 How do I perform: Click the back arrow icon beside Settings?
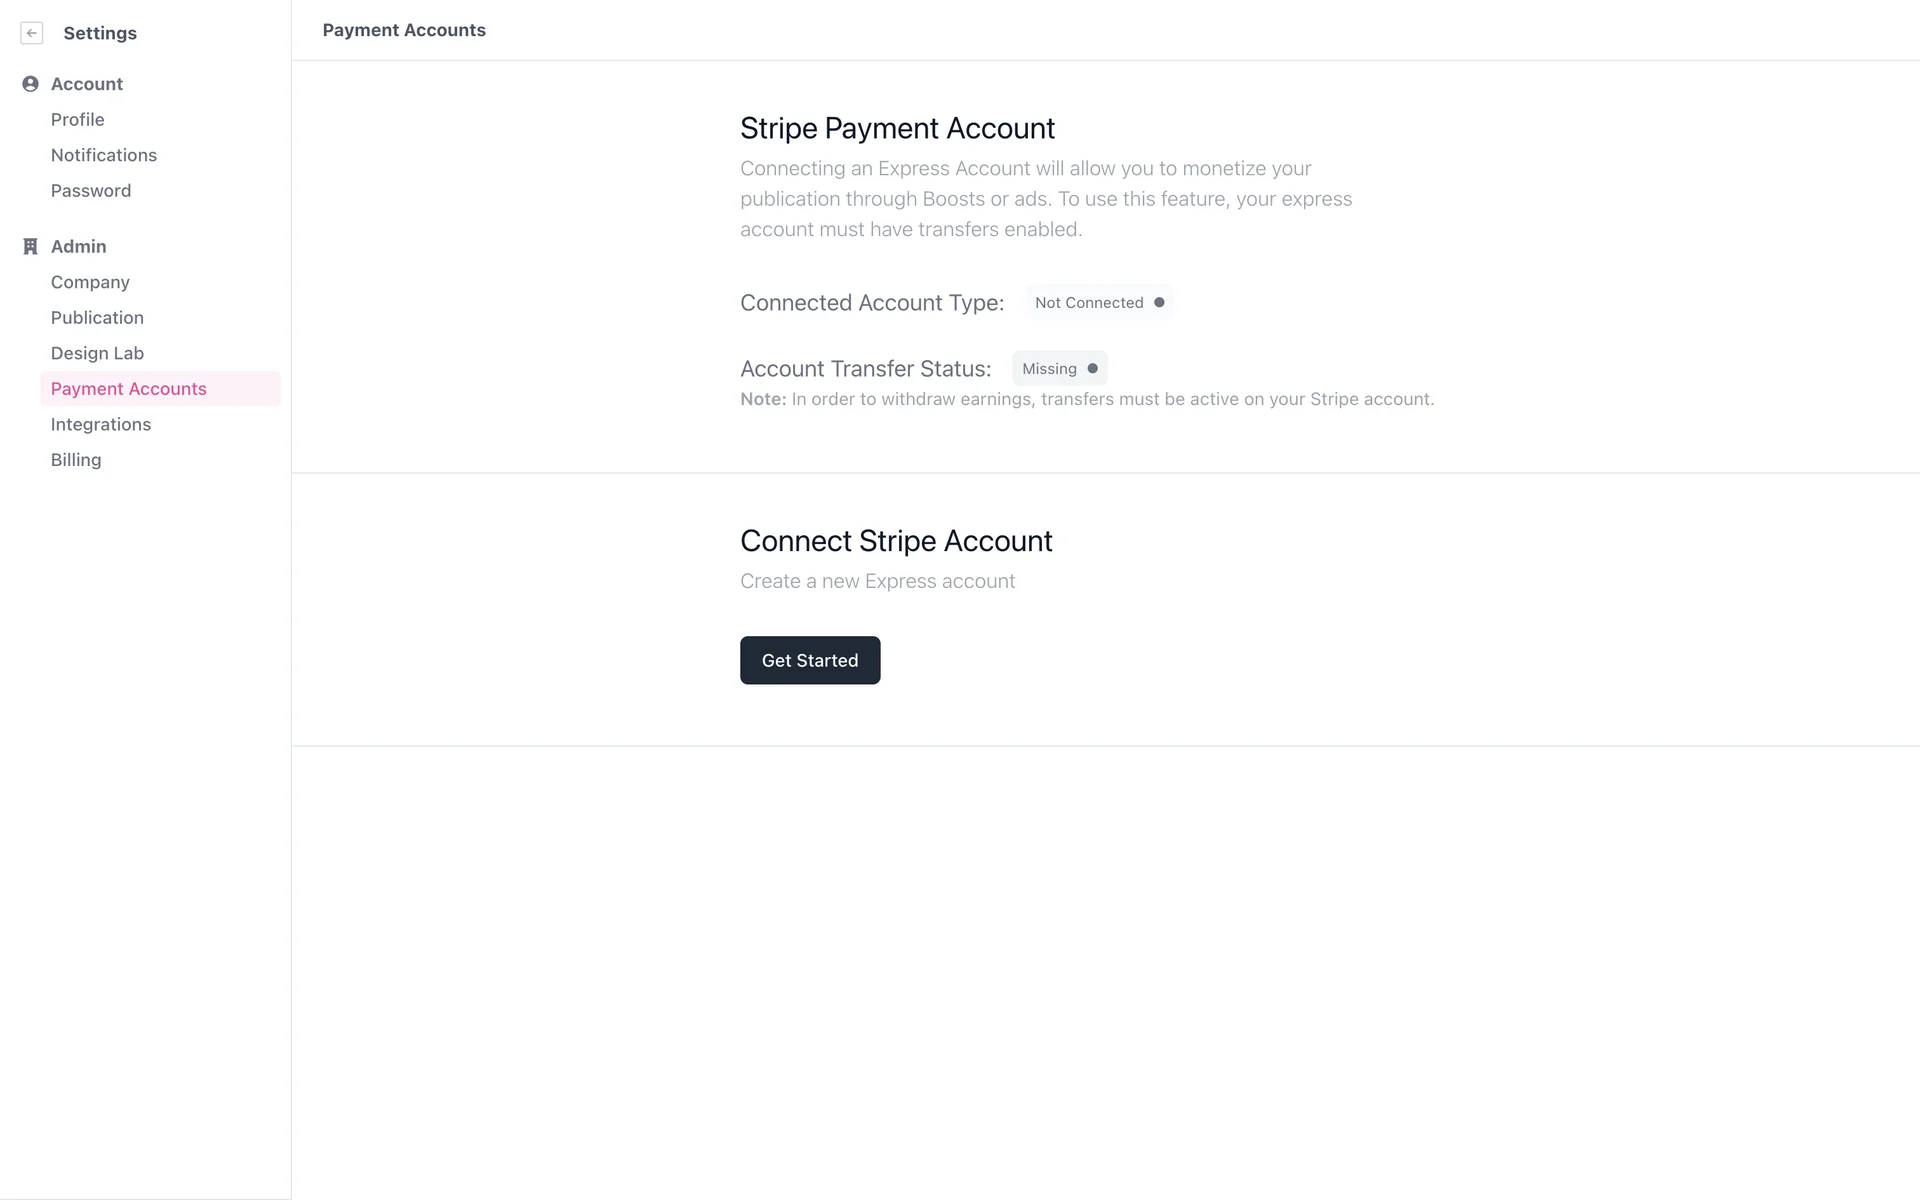[32, 33]
